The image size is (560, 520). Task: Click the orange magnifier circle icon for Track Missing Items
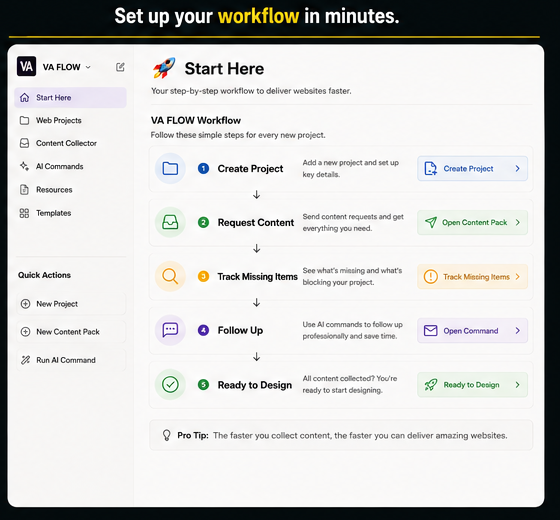170,276
